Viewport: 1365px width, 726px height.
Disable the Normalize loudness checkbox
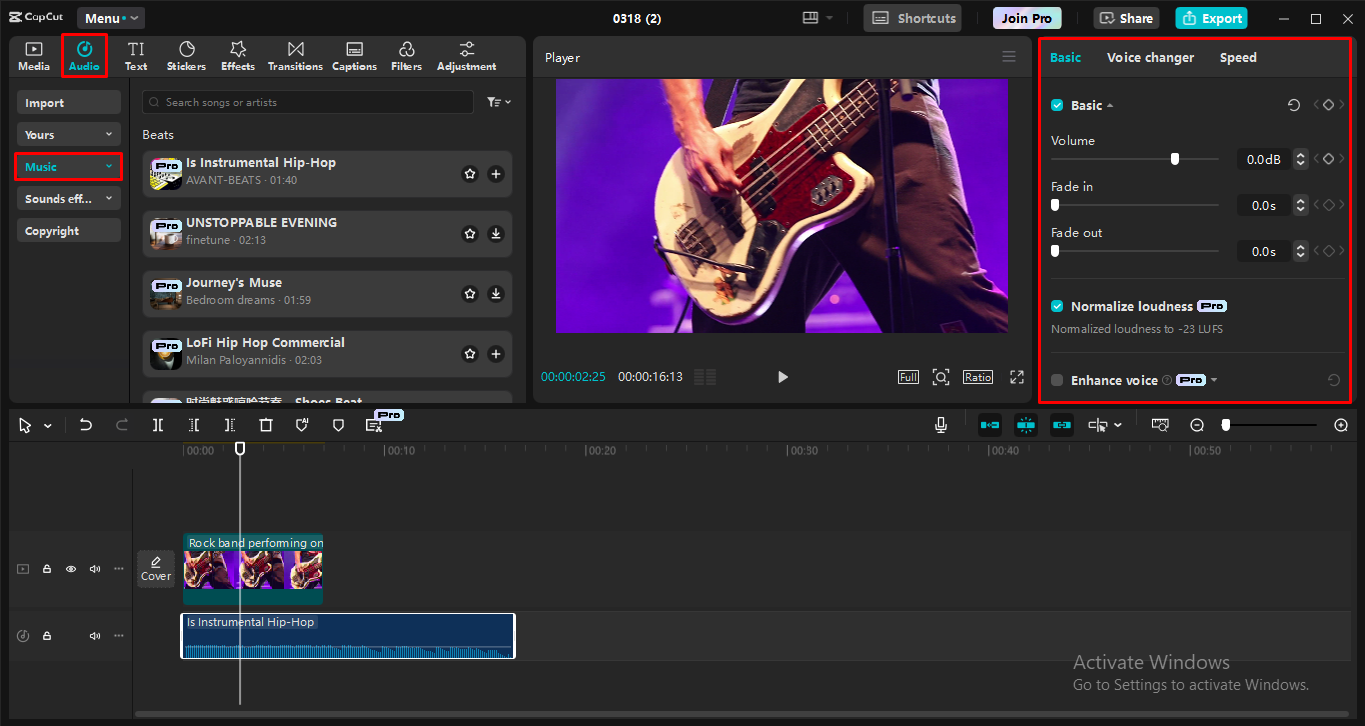point(1056,306)
